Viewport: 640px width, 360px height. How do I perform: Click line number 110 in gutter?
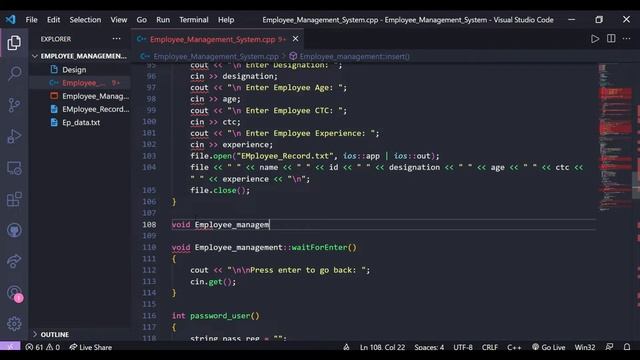coord(149,247)
